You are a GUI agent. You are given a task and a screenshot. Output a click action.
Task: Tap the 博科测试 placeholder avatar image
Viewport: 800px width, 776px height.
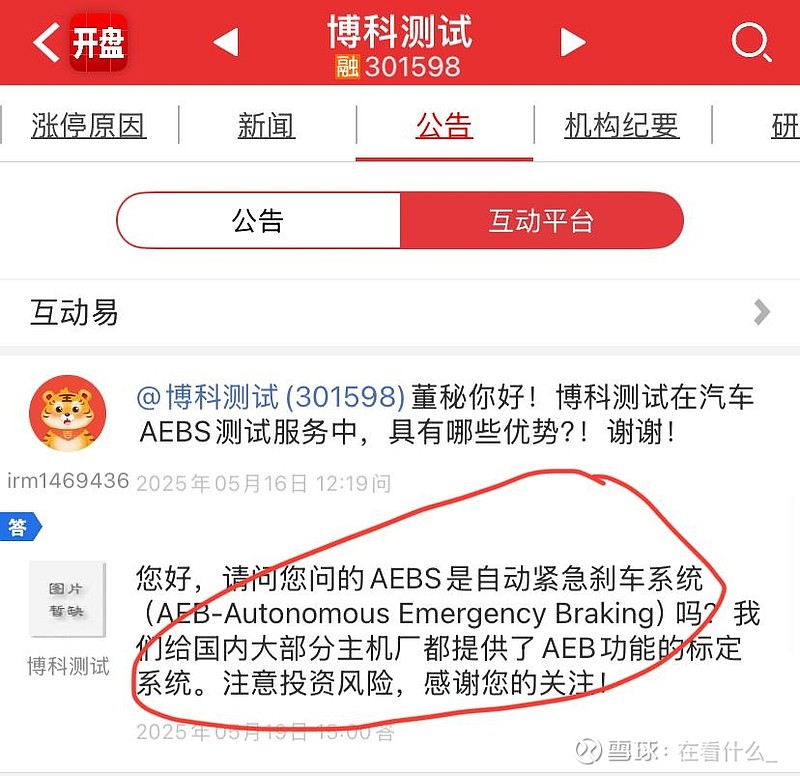[67, 599]
